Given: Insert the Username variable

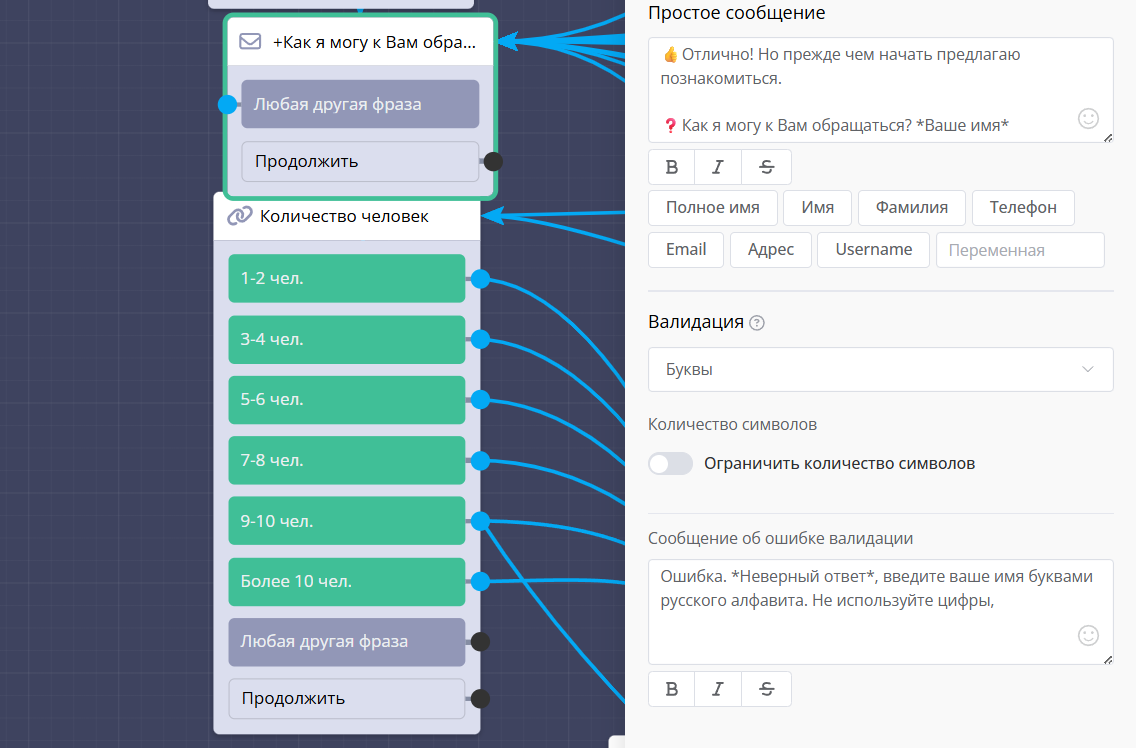Looking at the screenshot, I should click(873, 250).
